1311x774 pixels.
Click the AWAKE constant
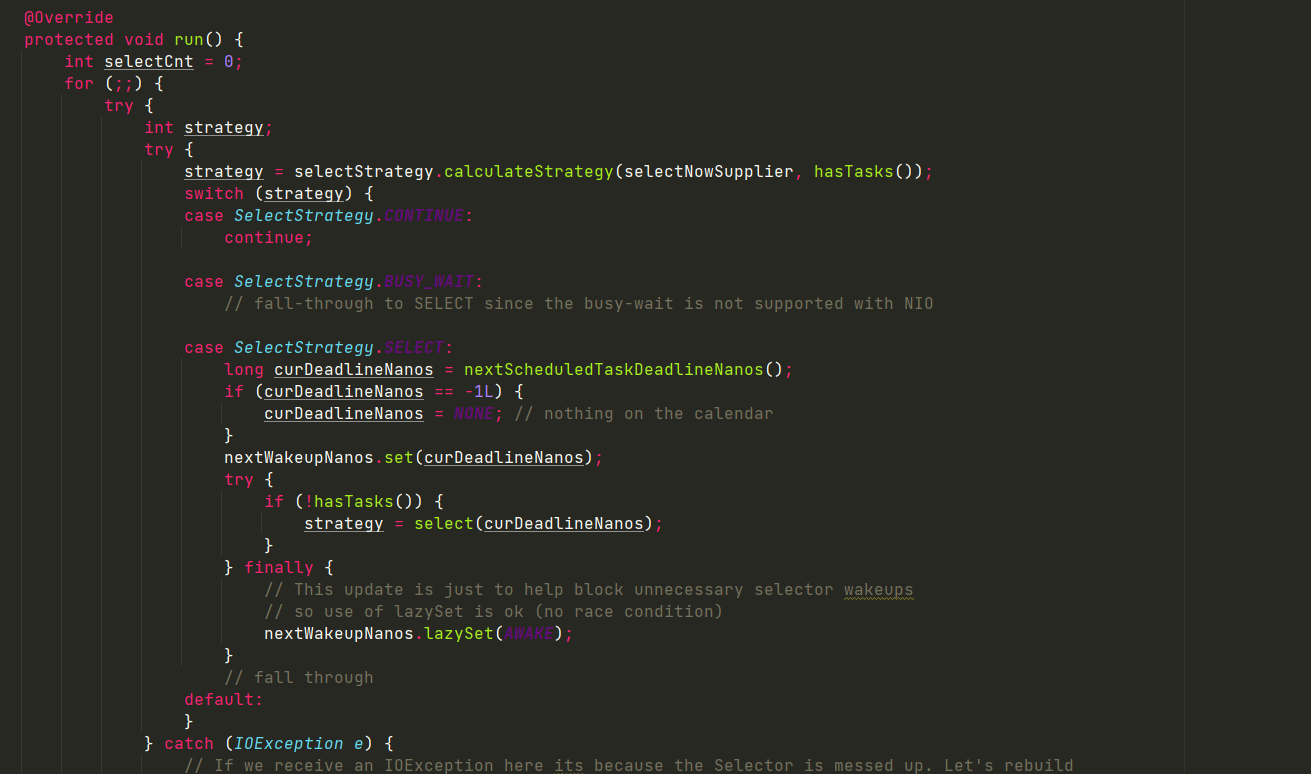pyautogui.click(x=529, y=633)
